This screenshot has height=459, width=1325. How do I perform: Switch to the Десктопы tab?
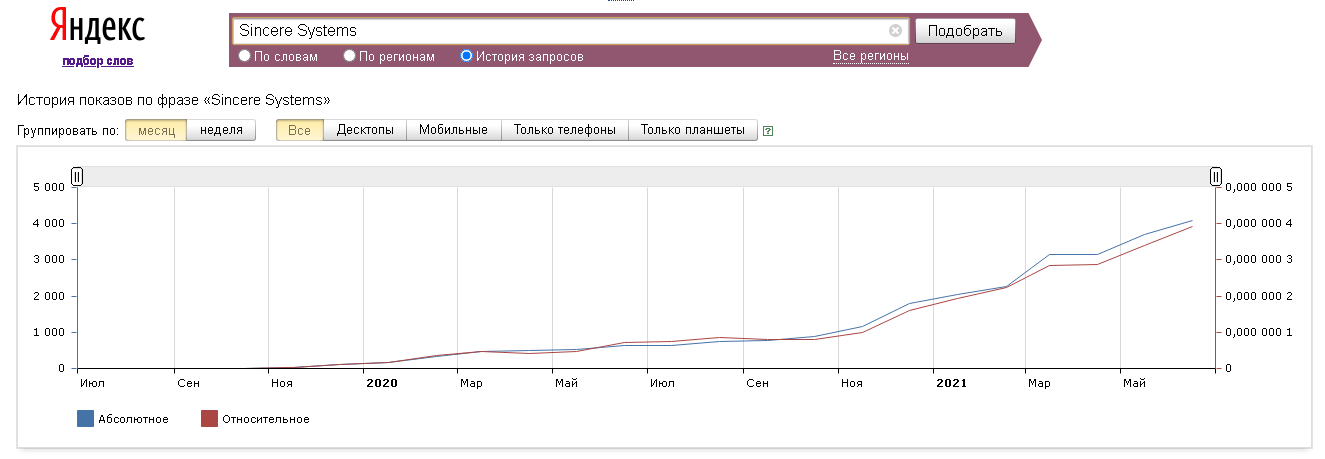(x=365, y=130)
